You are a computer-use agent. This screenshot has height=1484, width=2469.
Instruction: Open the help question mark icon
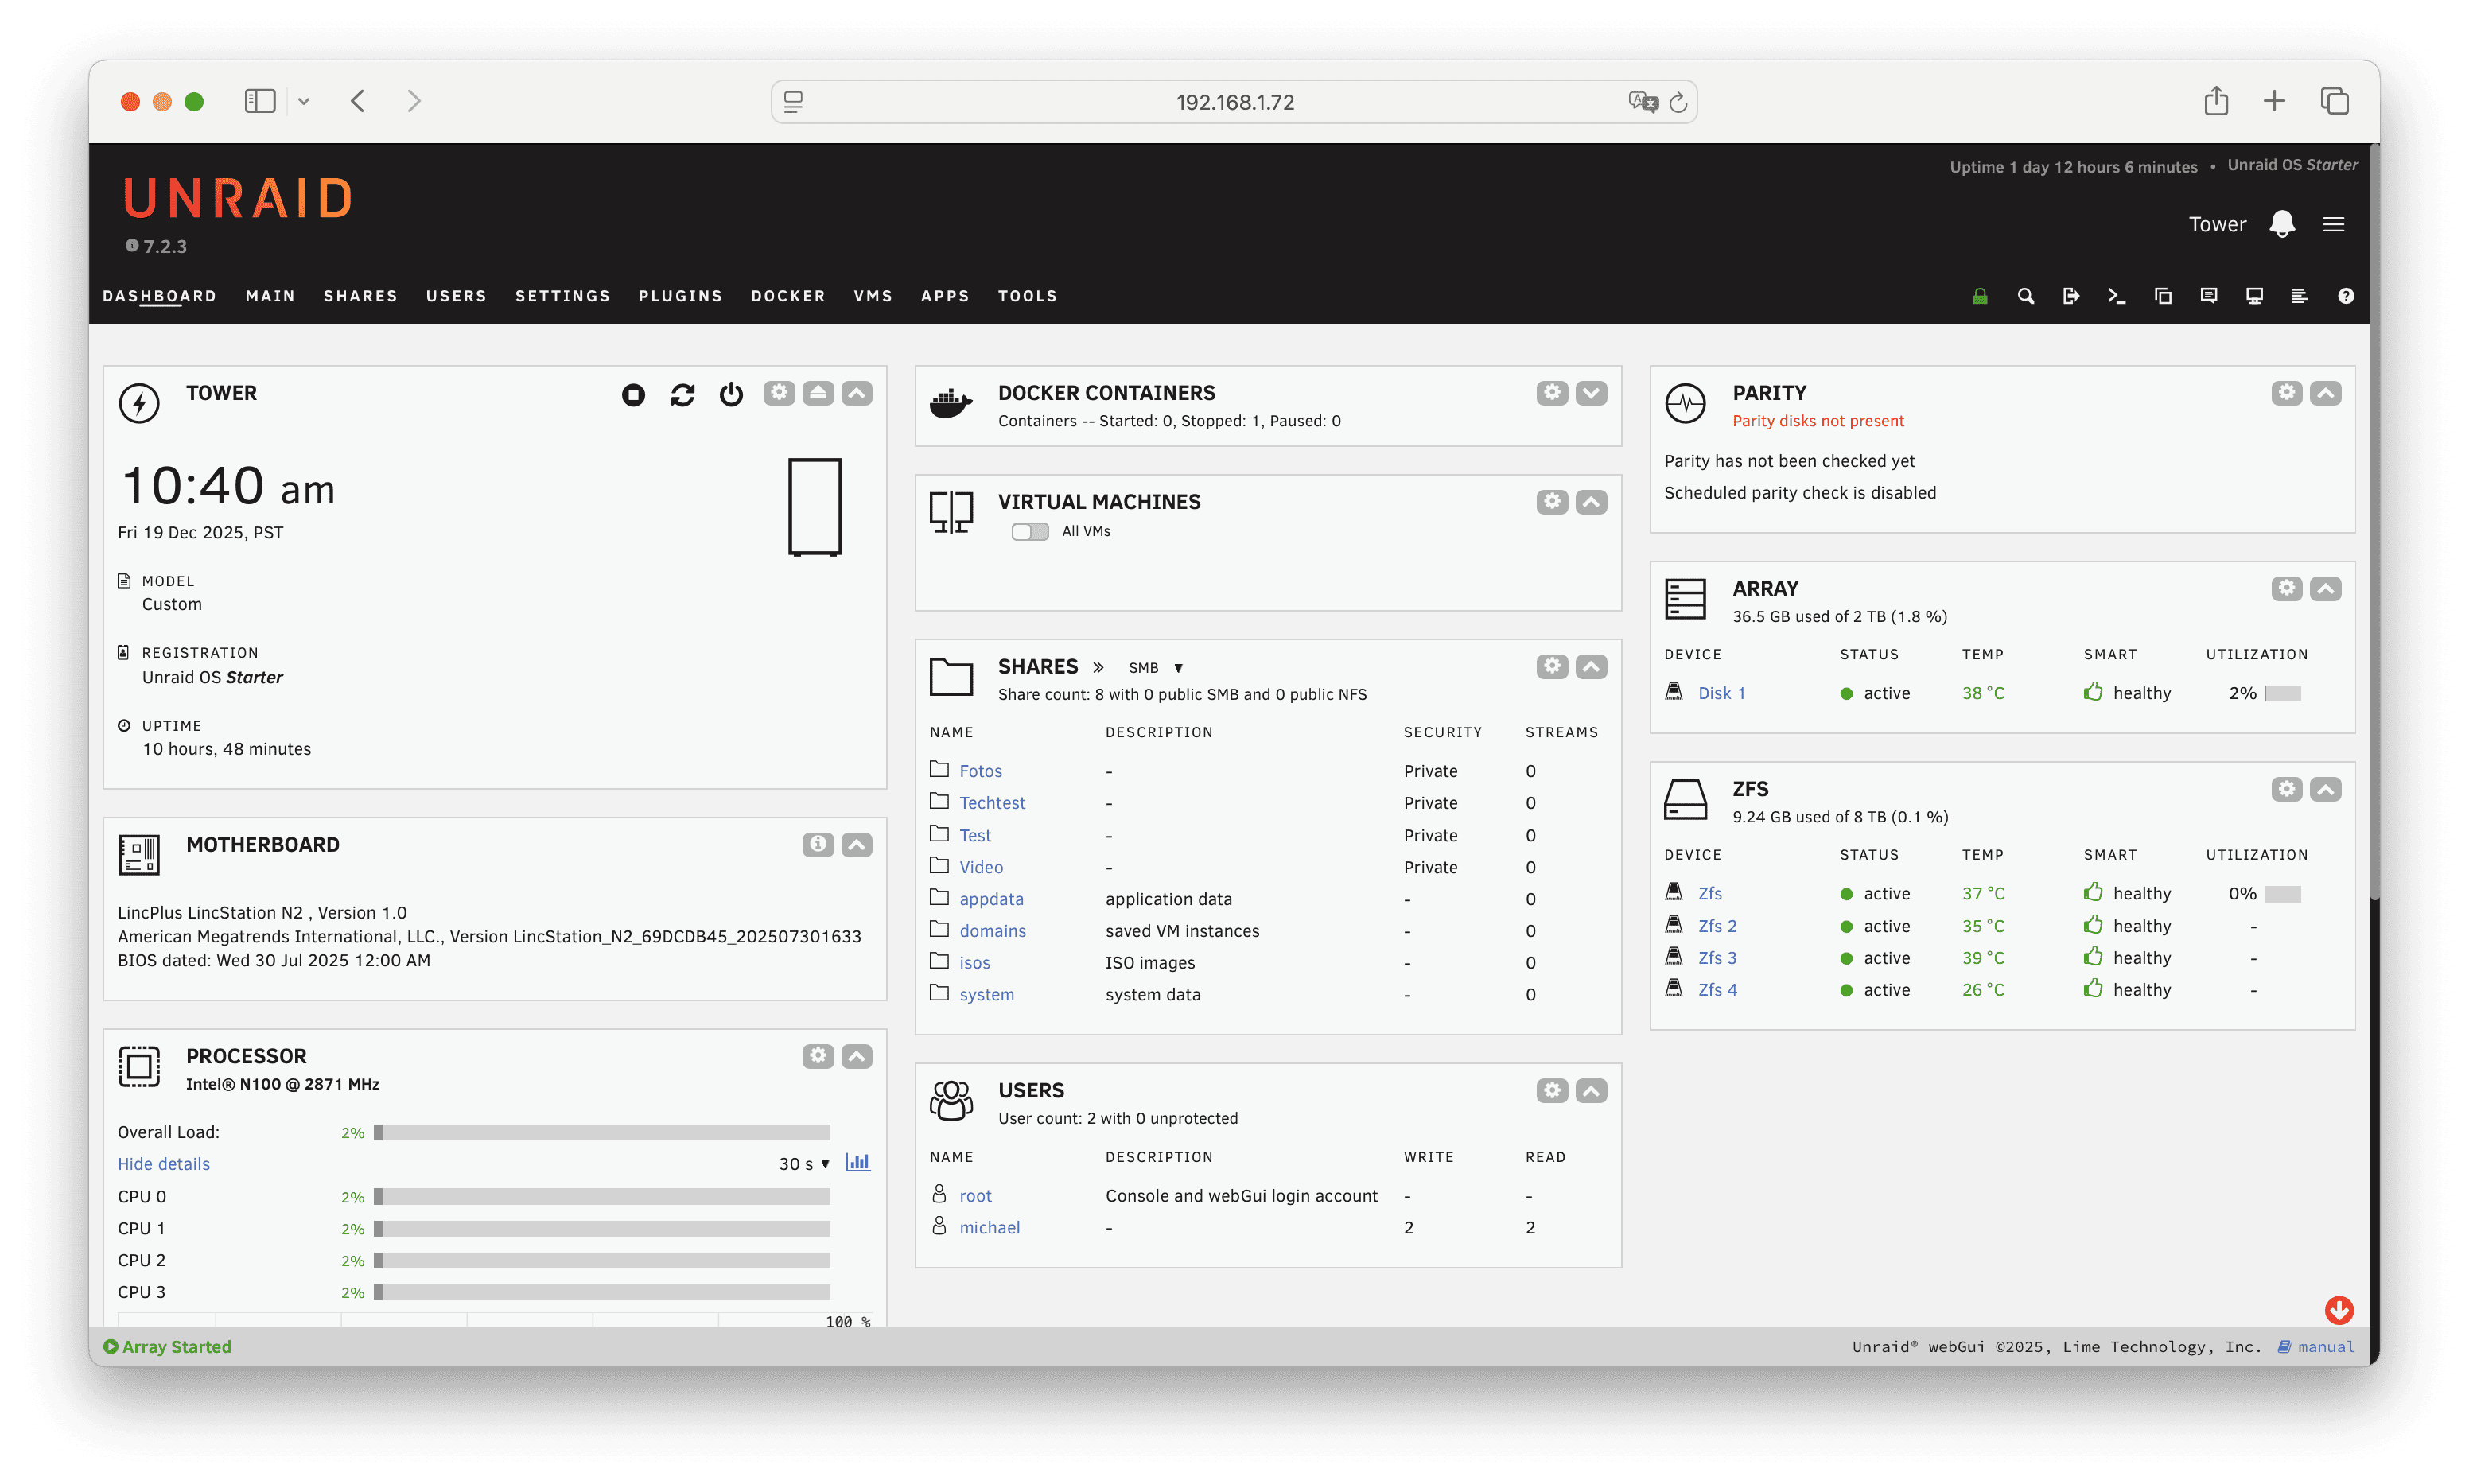tap(2345, 296)
